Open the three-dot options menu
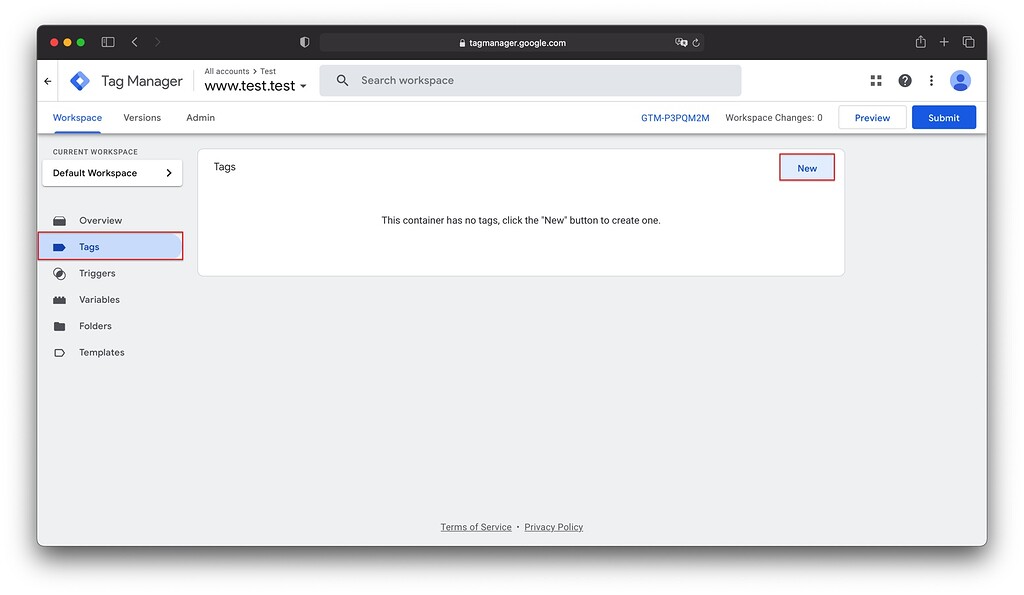 tap(931, 80)
